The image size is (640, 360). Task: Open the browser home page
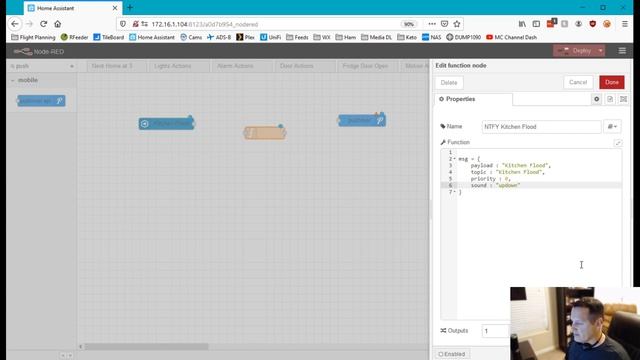(58, 24)
